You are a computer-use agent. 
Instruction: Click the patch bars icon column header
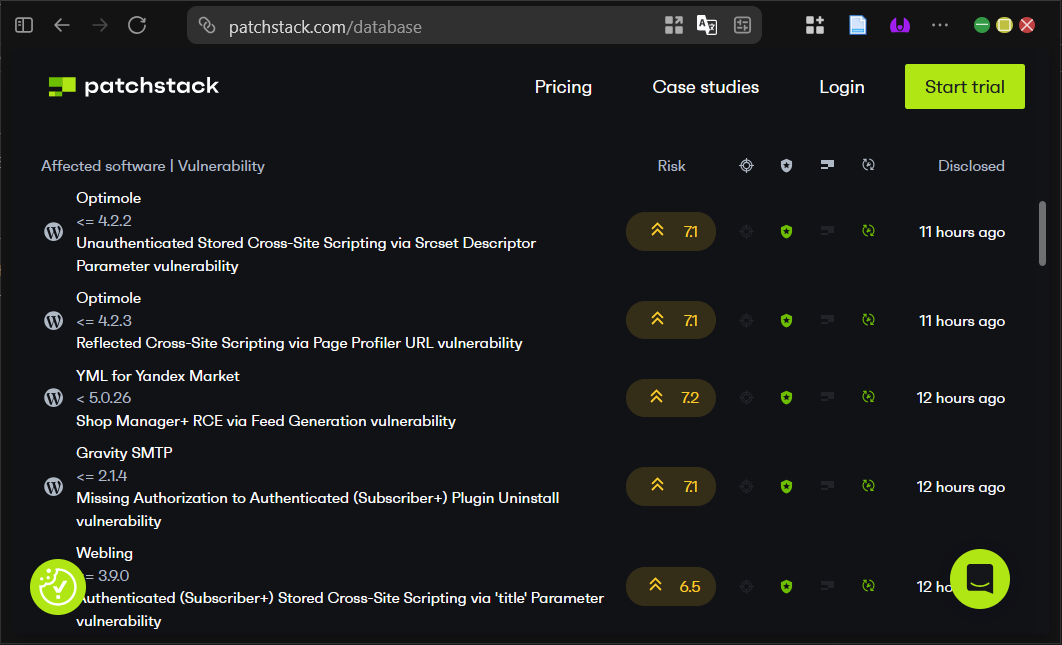(827, 165)
